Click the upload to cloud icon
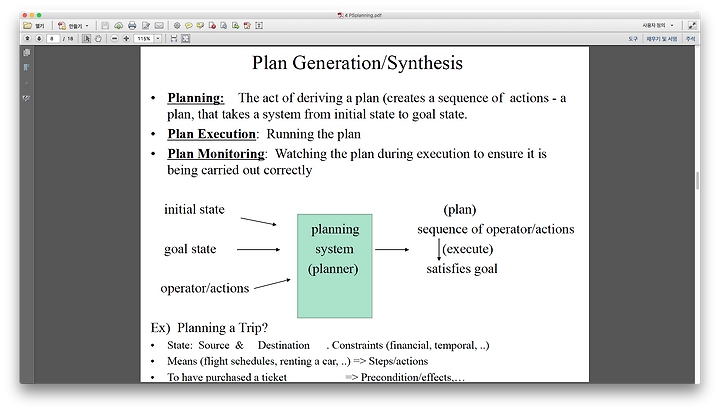Image resolution: width=720 pixels, height=412 pixels. point(118,26)
